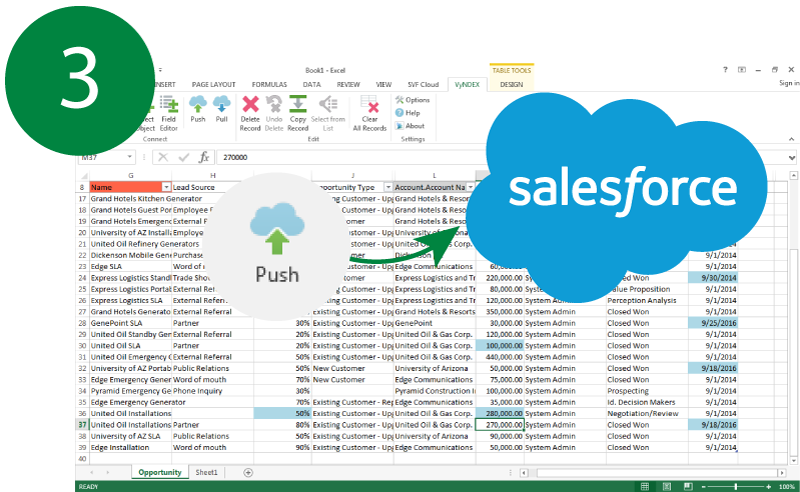Click the fx Insert Function icon
This screenshot has height=492, width=800.
[204, 157]
